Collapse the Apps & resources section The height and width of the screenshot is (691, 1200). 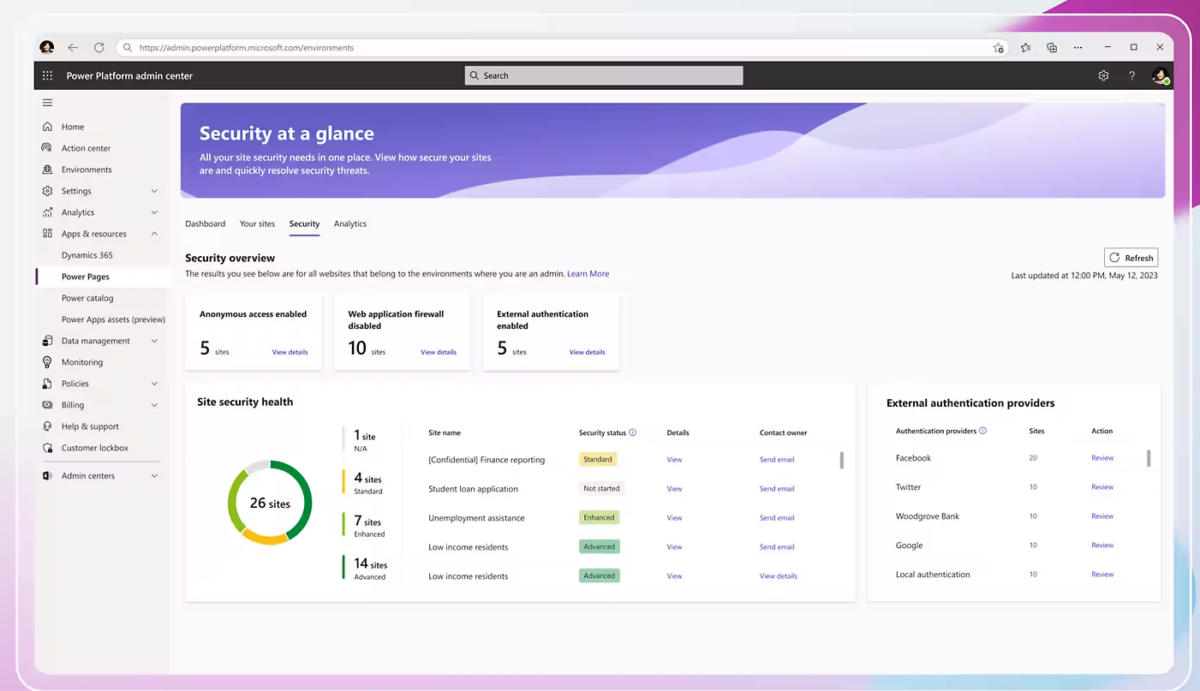[155, 233]
